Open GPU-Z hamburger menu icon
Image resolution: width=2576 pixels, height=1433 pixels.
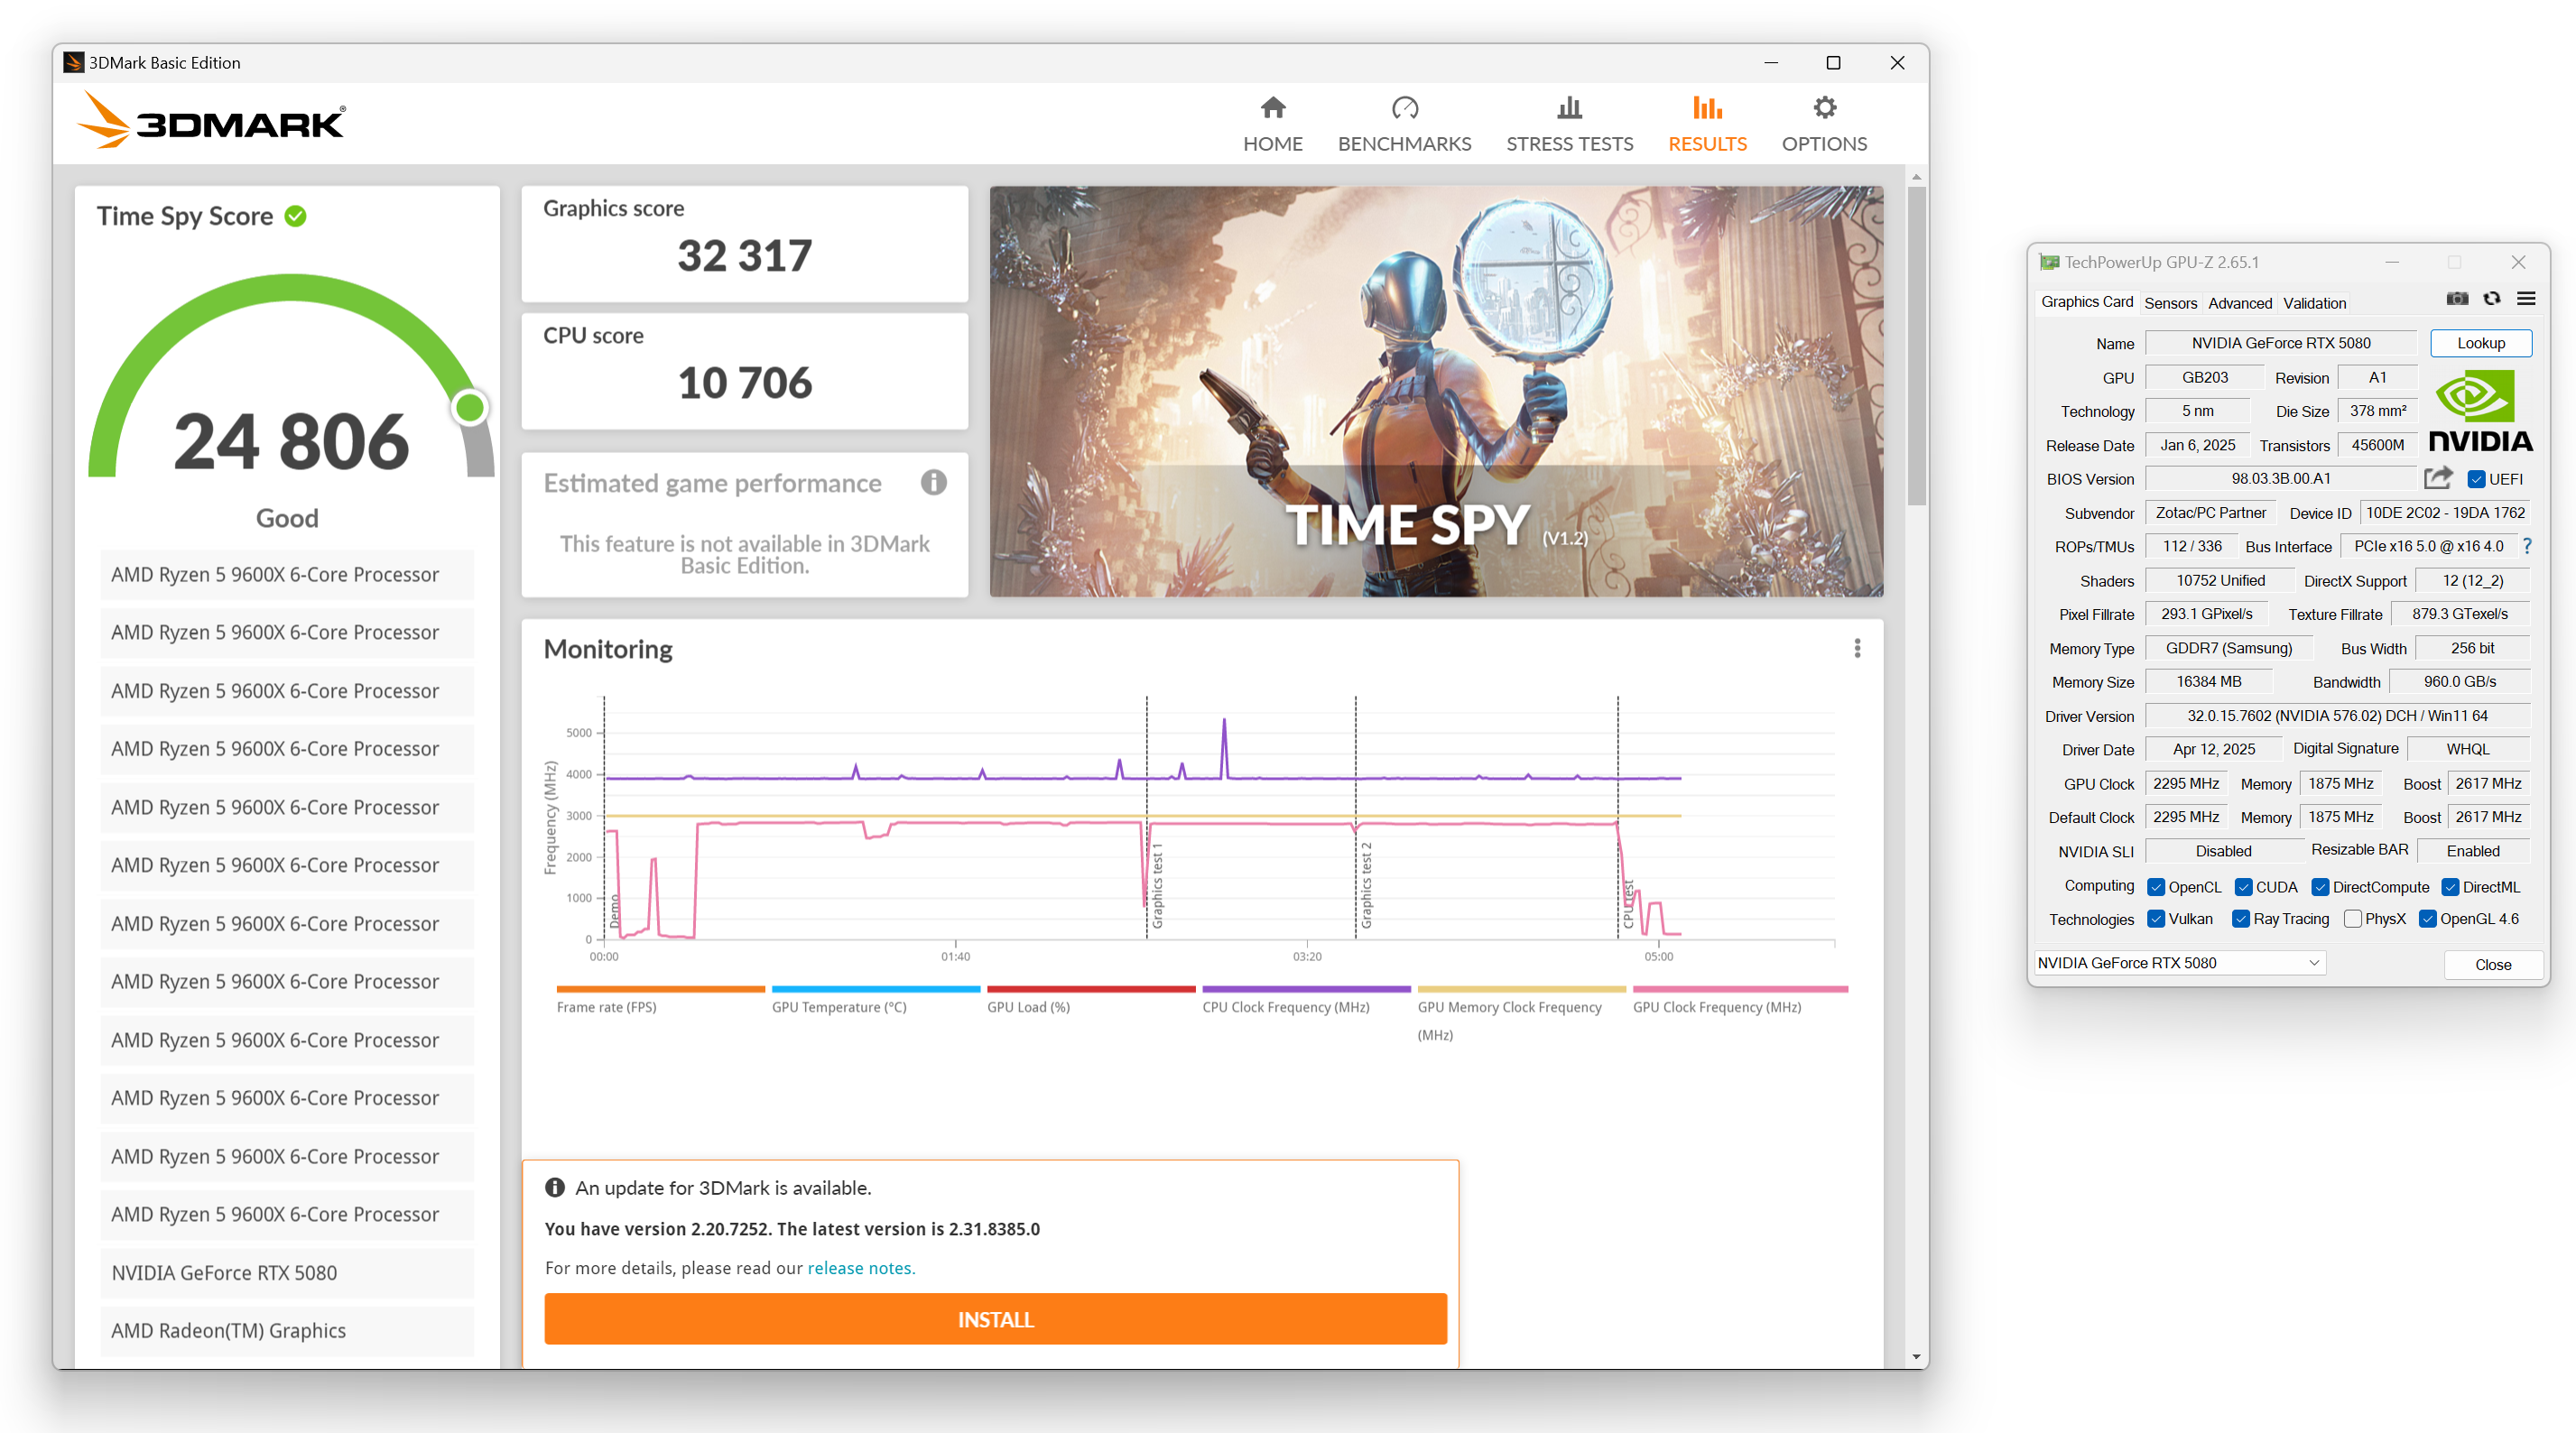pos(2526,299)
